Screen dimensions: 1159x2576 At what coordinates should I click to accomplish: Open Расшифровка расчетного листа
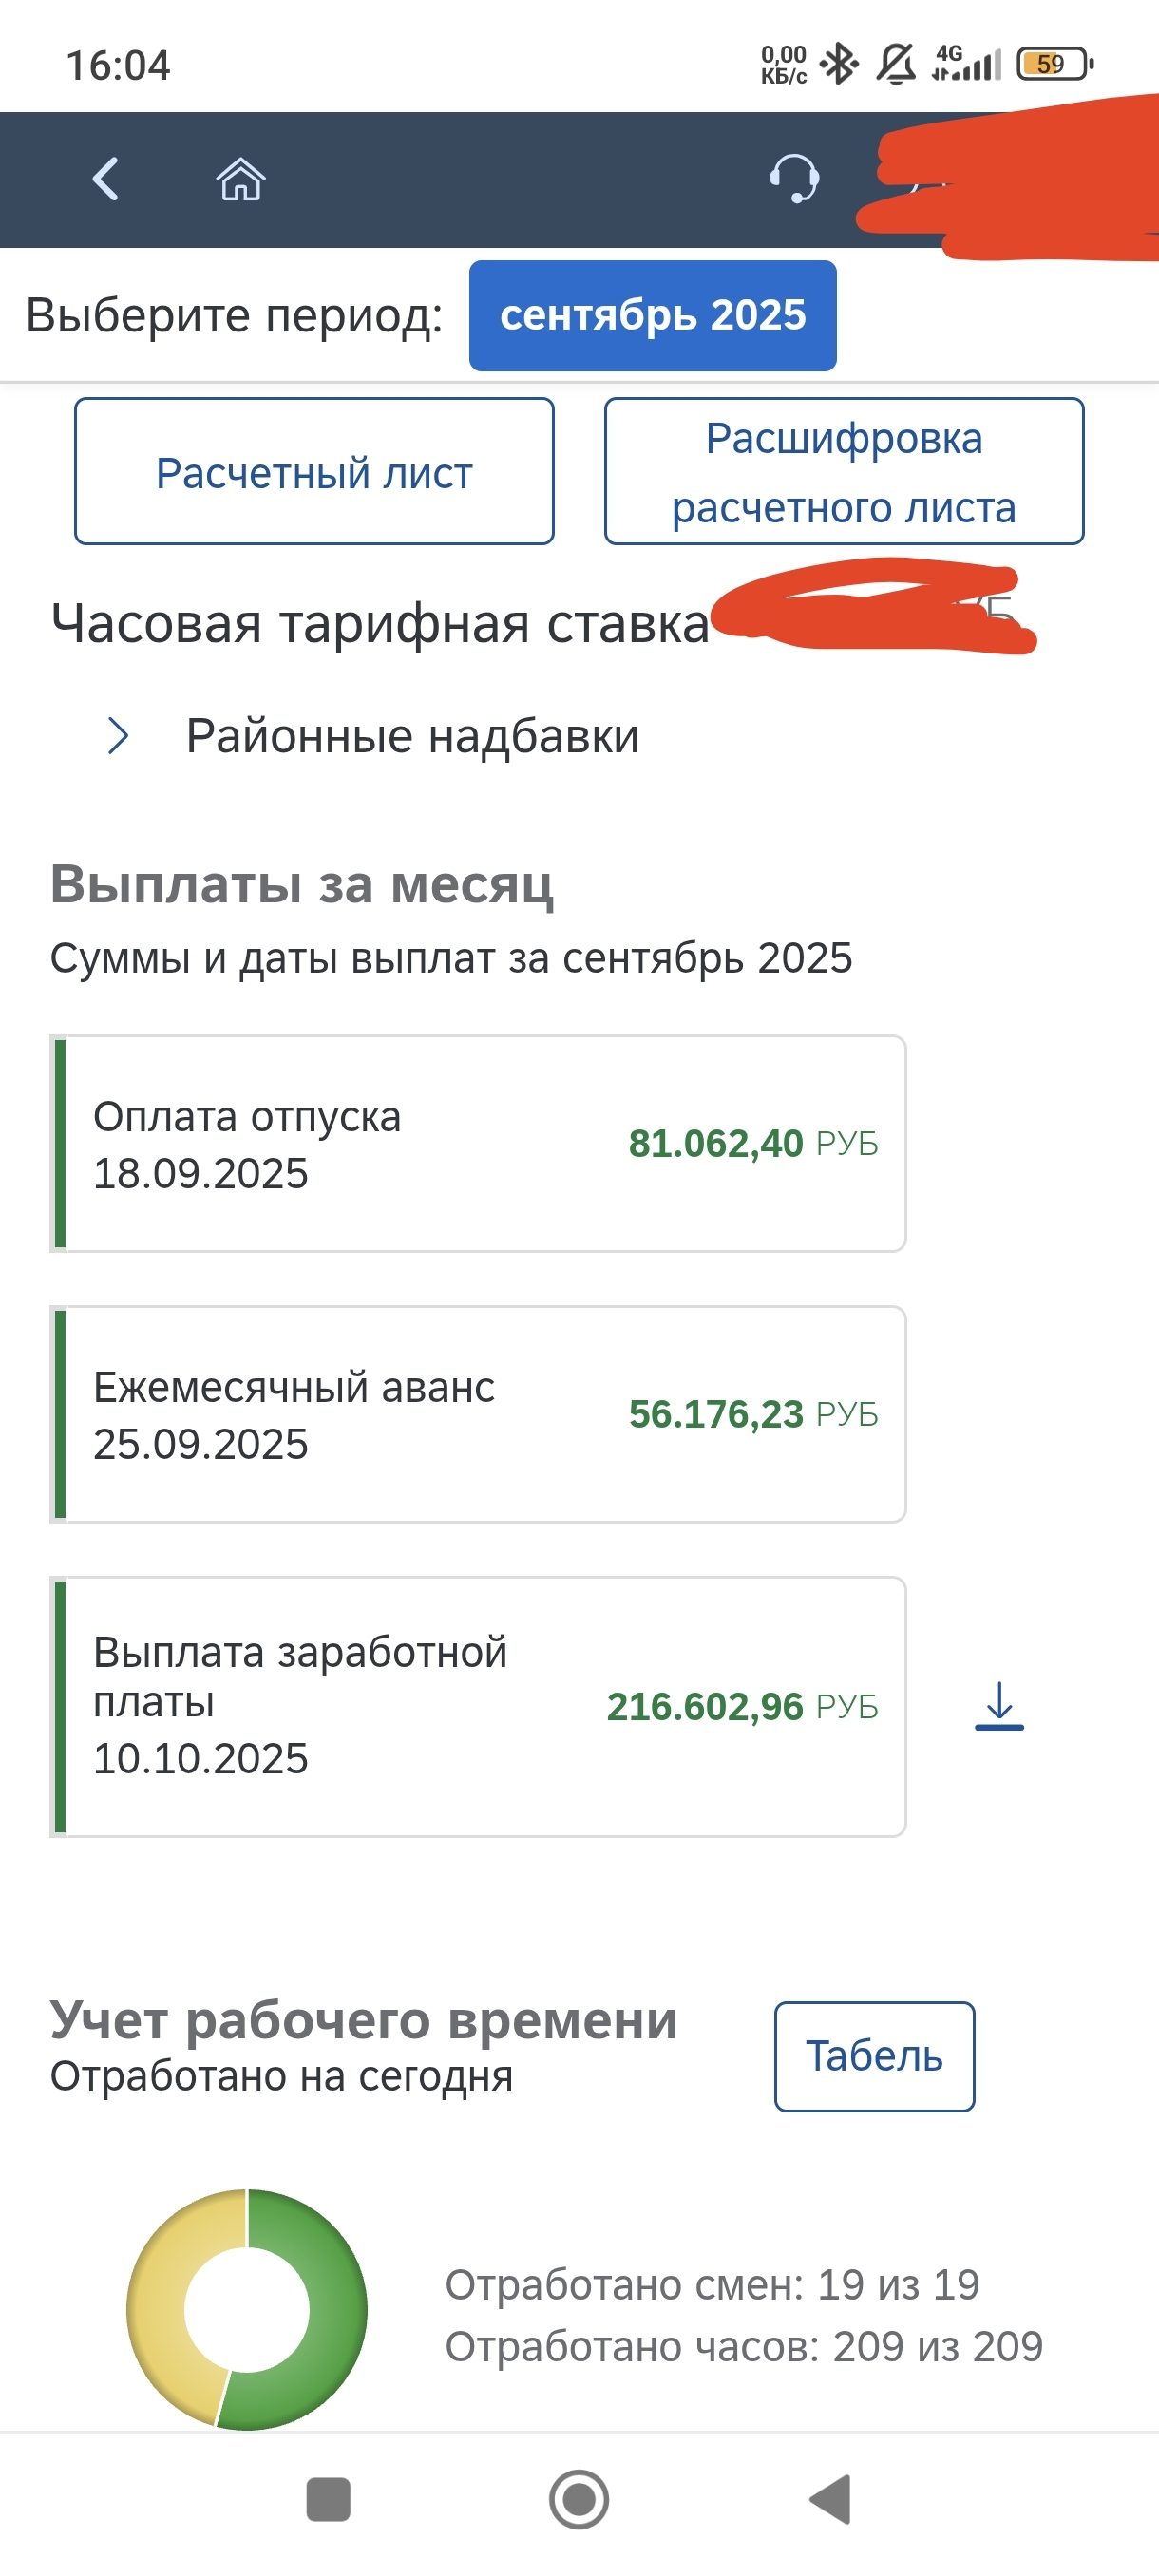(843, 472)
